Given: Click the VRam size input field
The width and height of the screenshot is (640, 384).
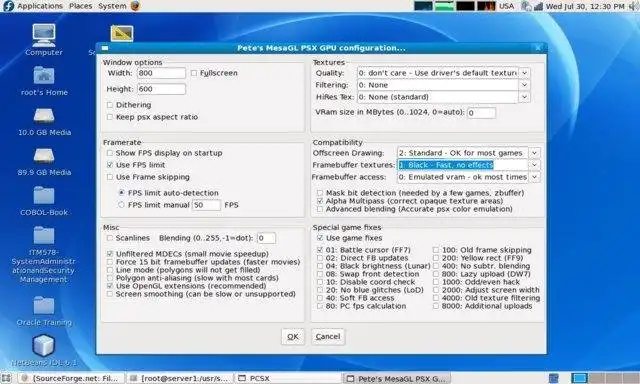Looking at the screenshot, I should click(481, 113).
